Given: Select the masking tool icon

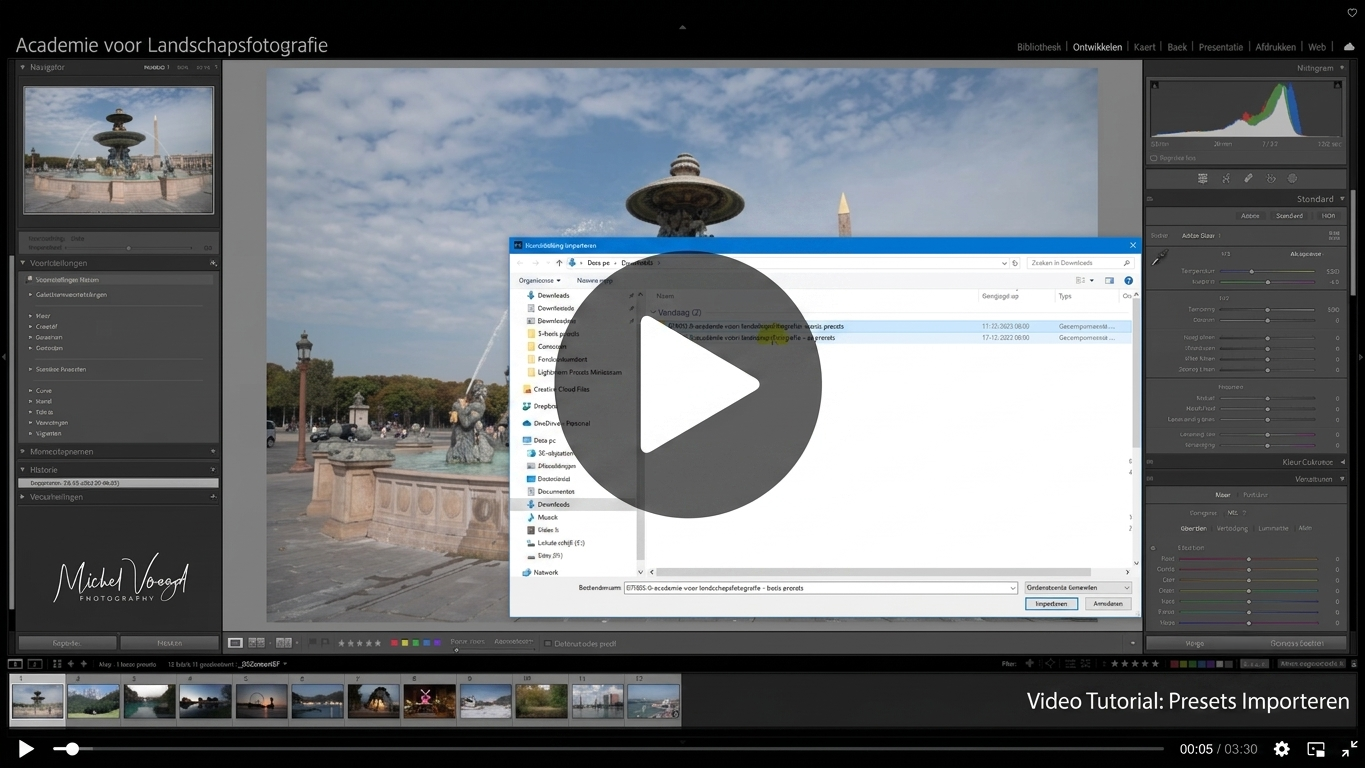Looking at the screenshot, I should tap(1292, 179).
